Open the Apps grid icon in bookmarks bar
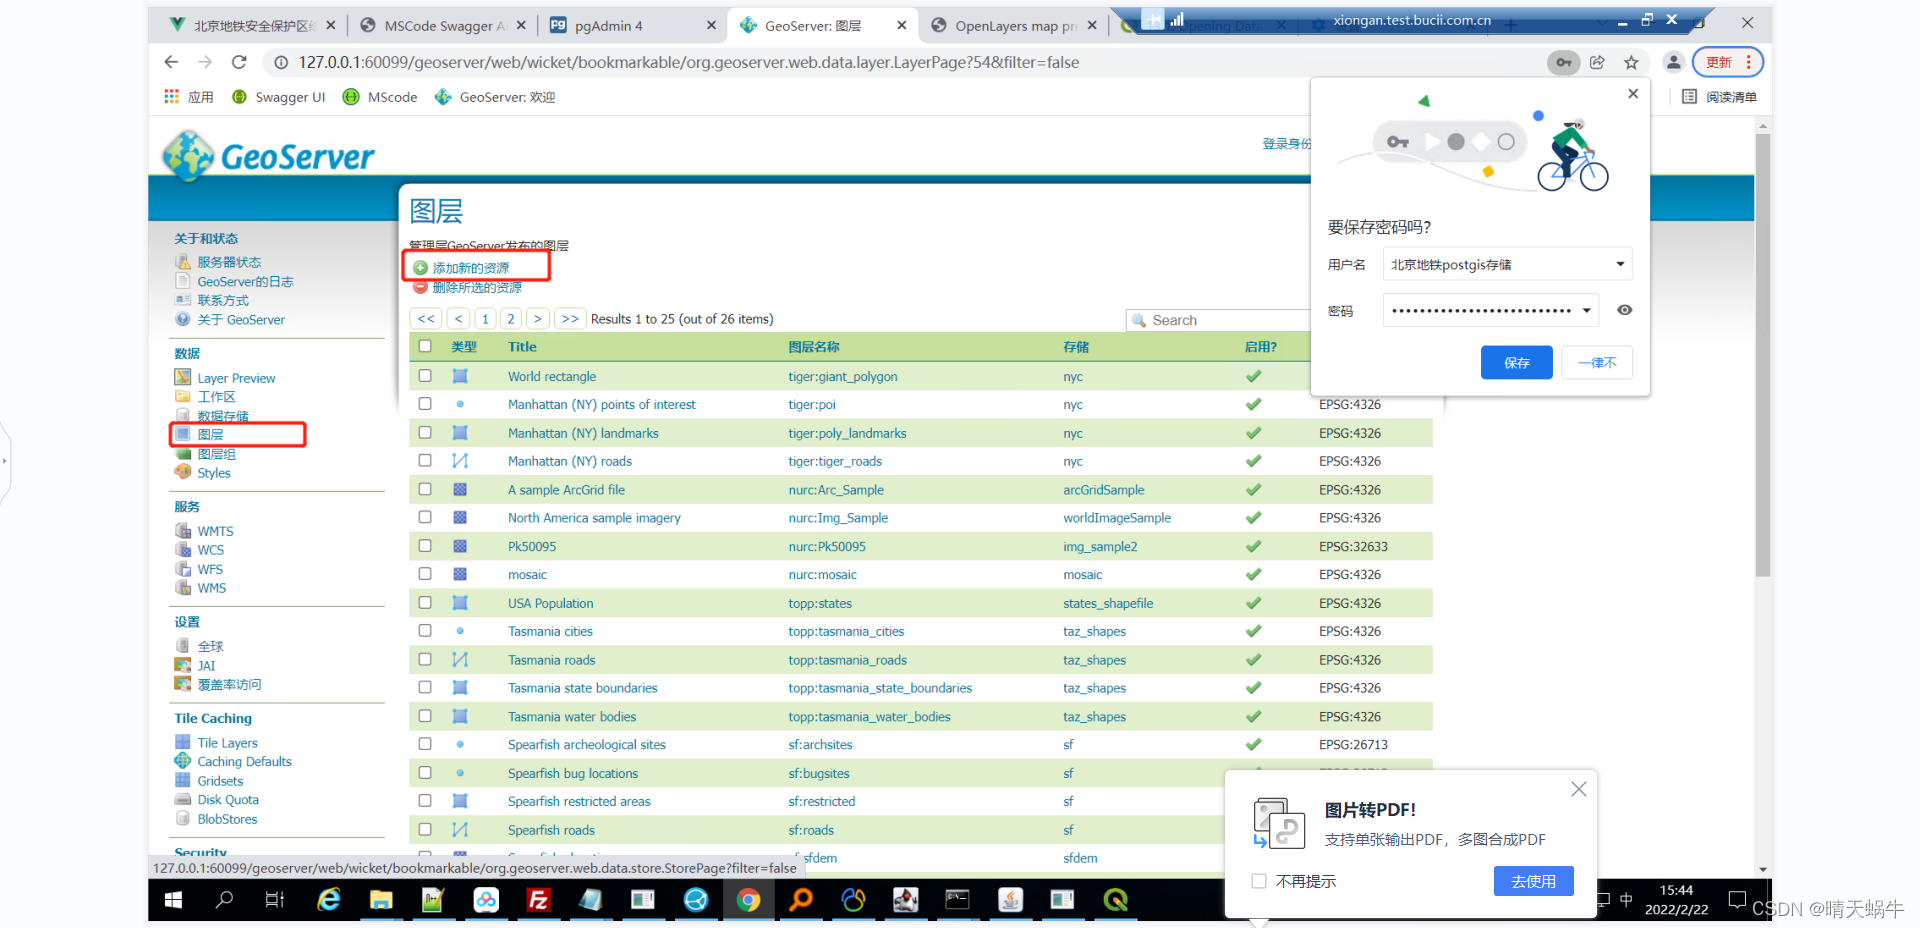 click(172, 97)
